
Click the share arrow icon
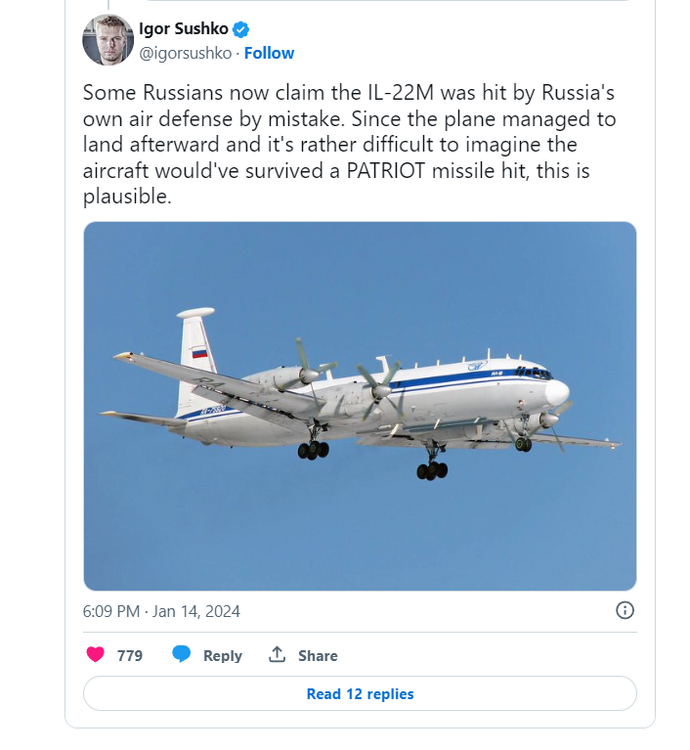[277, 655]
